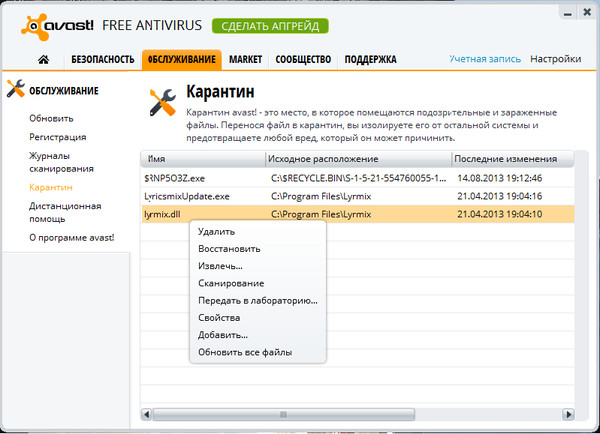This screenshot has width=600, height=434.
Task: Choose Передать в лабораторию... menu entry
Action: point(258,300)
